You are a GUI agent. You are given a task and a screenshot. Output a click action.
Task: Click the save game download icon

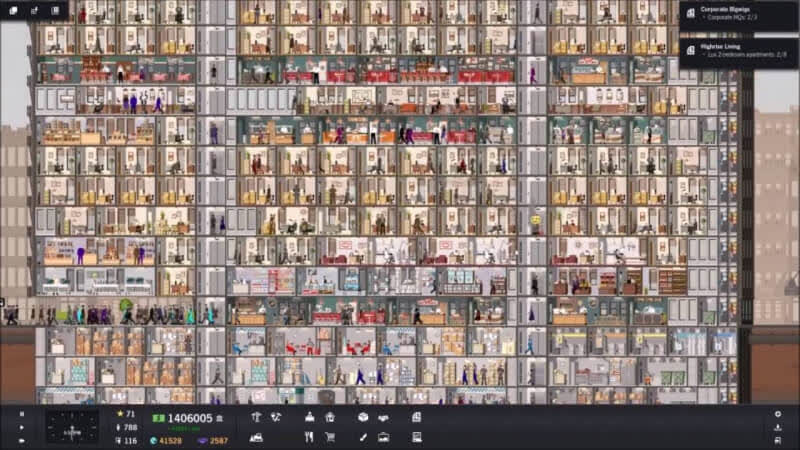tap(778, 428)
